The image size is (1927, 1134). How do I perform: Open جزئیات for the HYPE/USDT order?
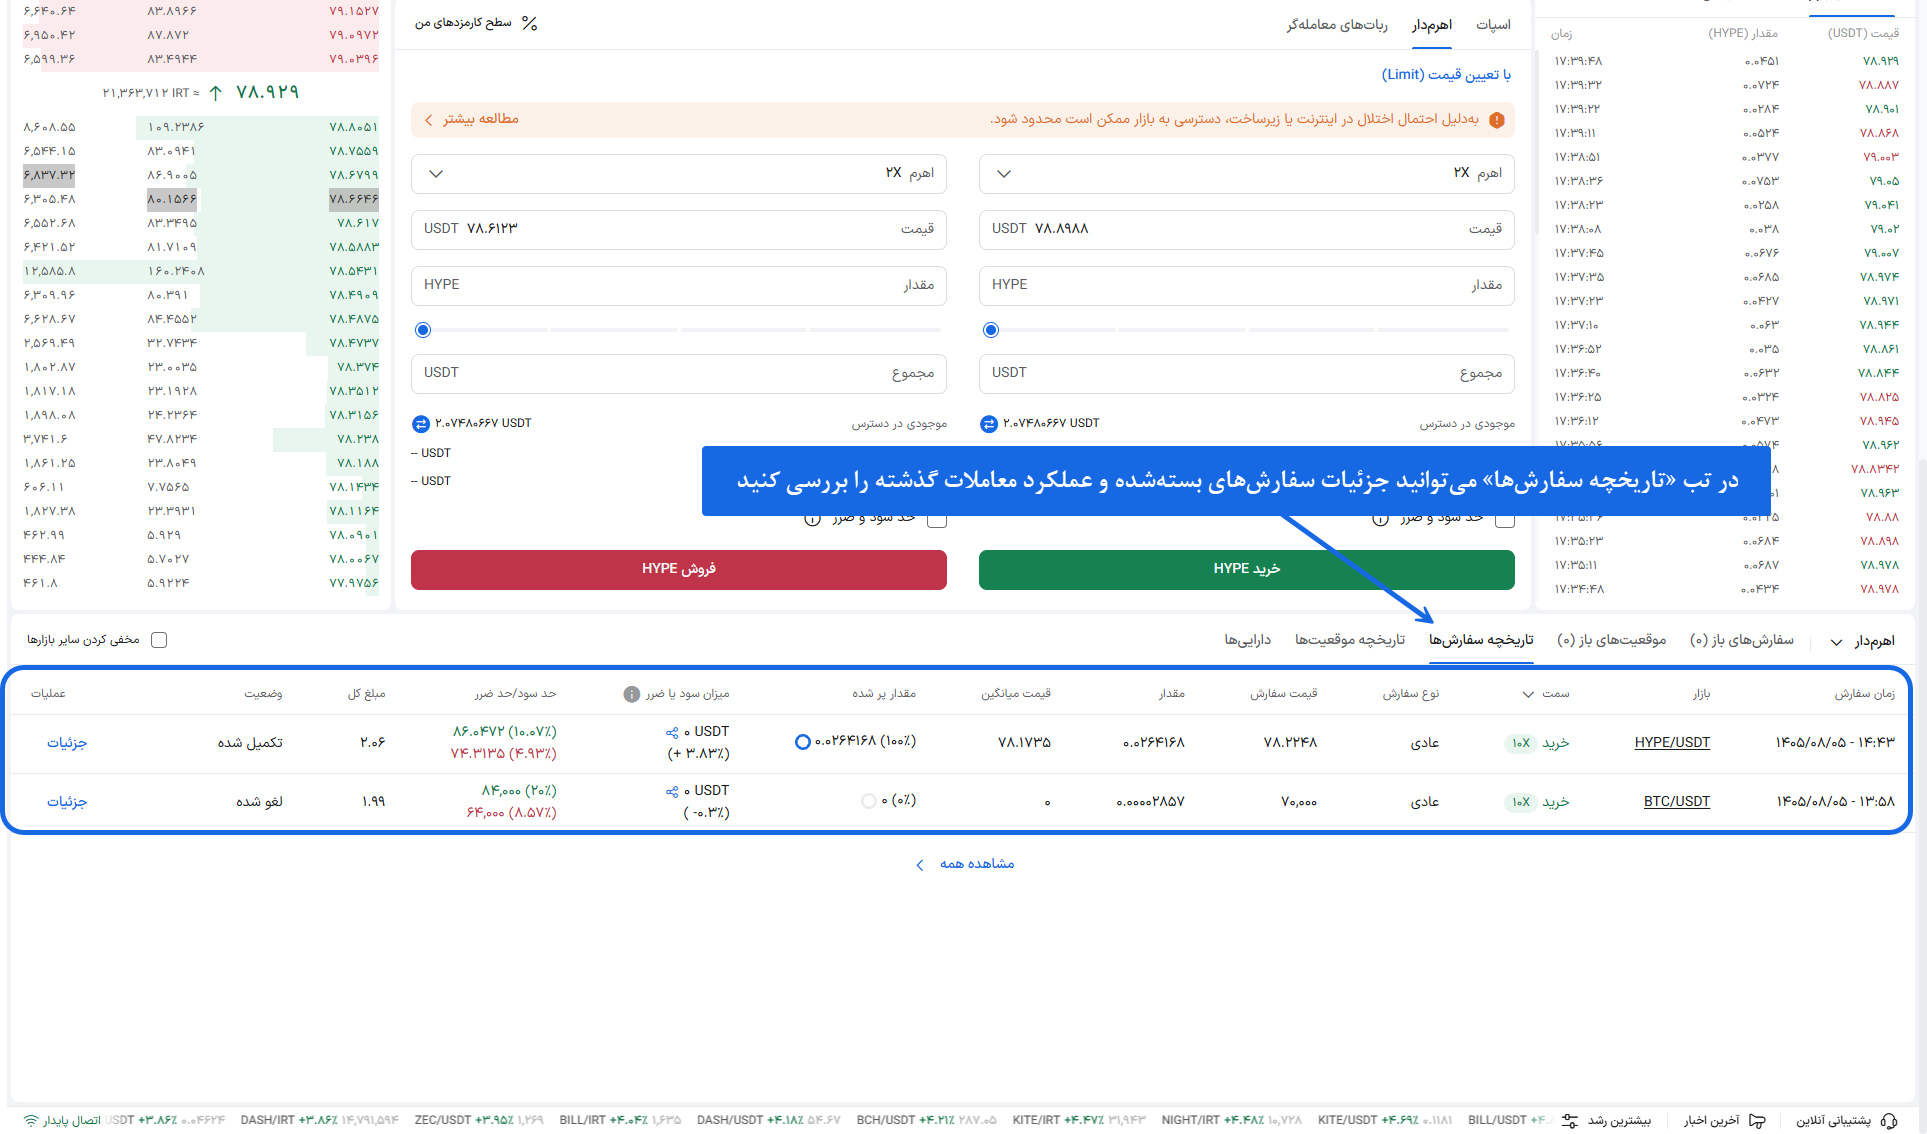67,743
